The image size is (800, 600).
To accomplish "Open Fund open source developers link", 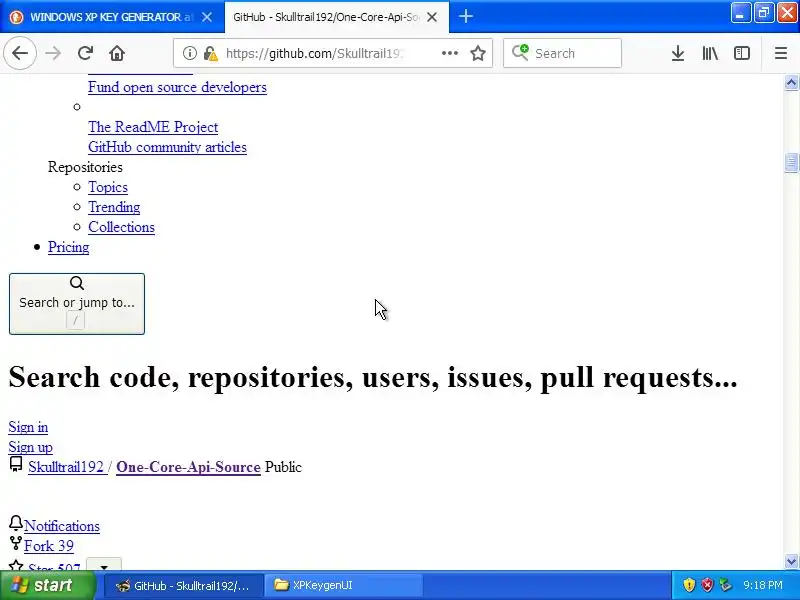I will click(177, 87).
